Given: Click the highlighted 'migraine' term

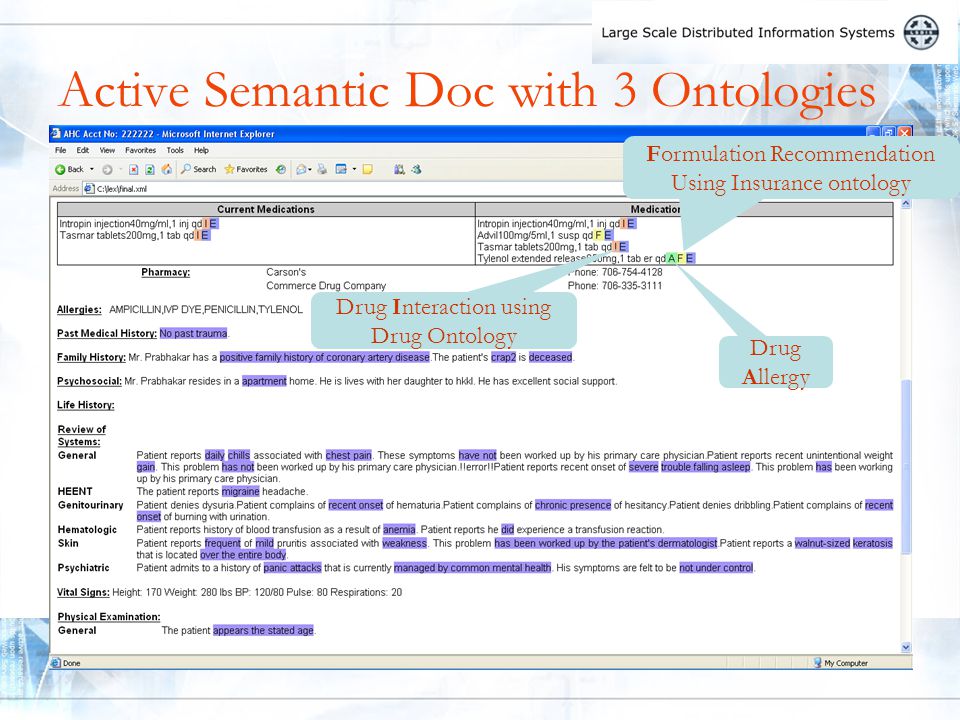Looking at the screenshot, I should tap(241, 491).
